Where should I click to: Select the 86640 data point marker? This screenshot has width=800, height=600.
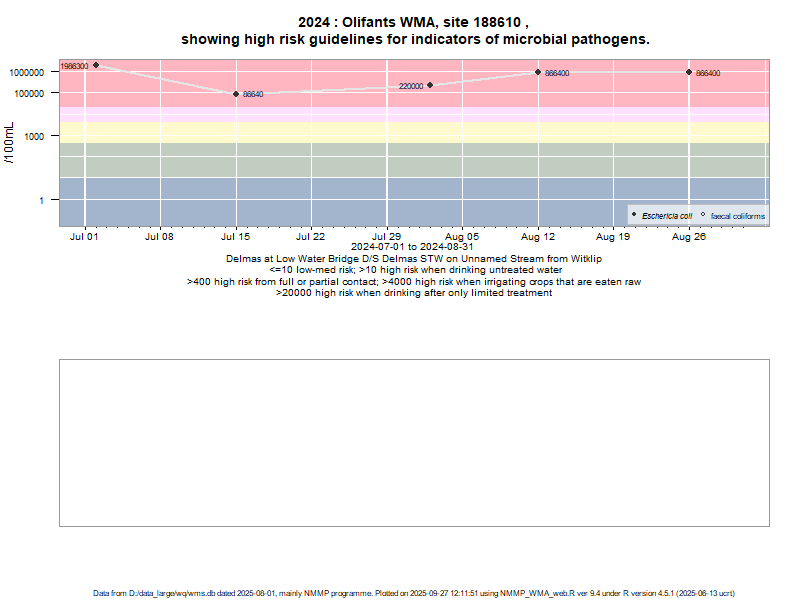(x=236, y=94)
